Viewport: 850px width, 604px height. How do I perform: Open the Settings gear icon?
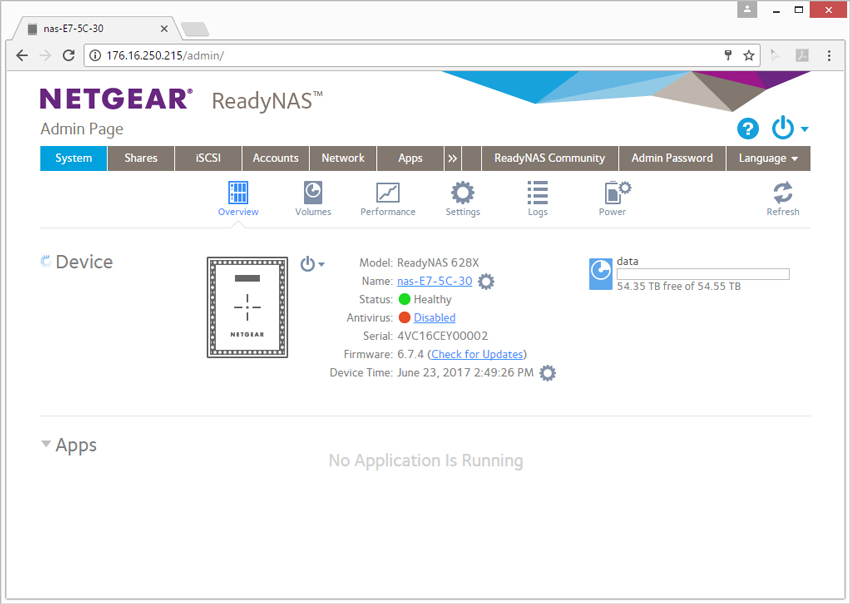click(x=462, y=192)
